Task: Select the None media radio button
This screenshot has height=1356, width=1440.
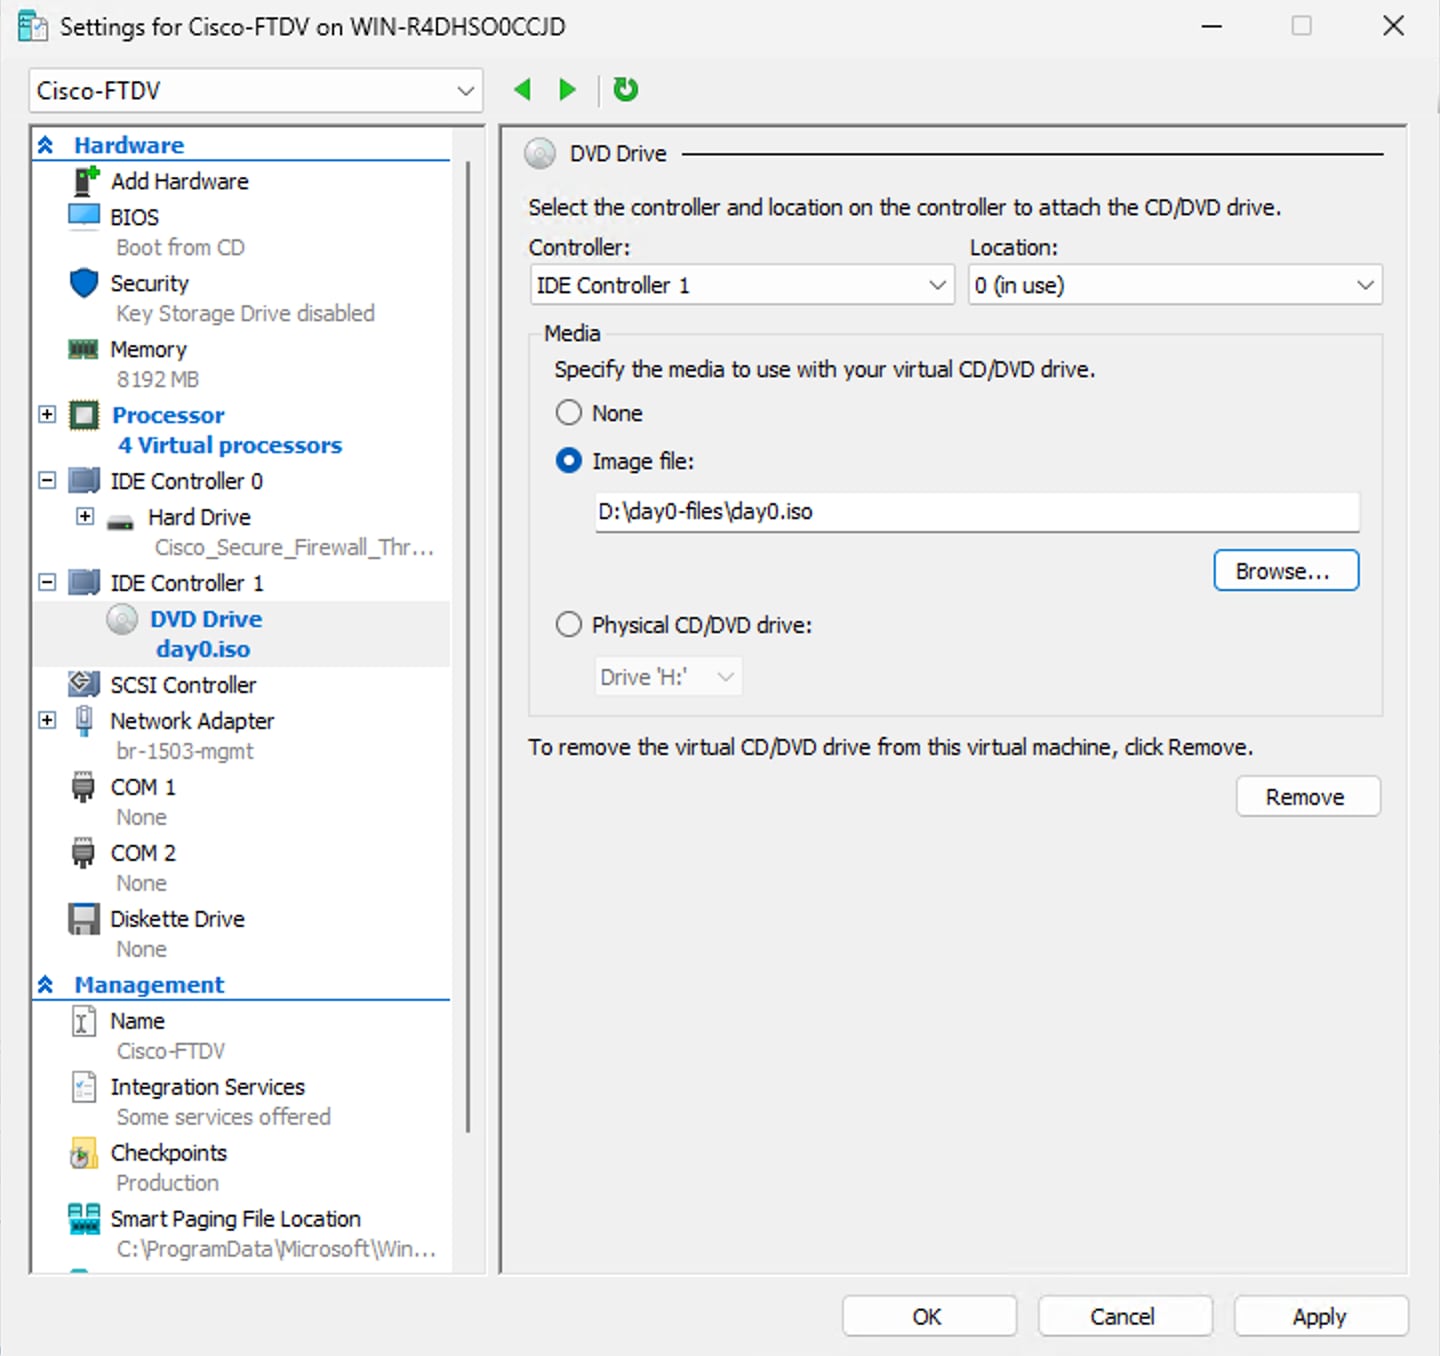Action: (569, 412)
